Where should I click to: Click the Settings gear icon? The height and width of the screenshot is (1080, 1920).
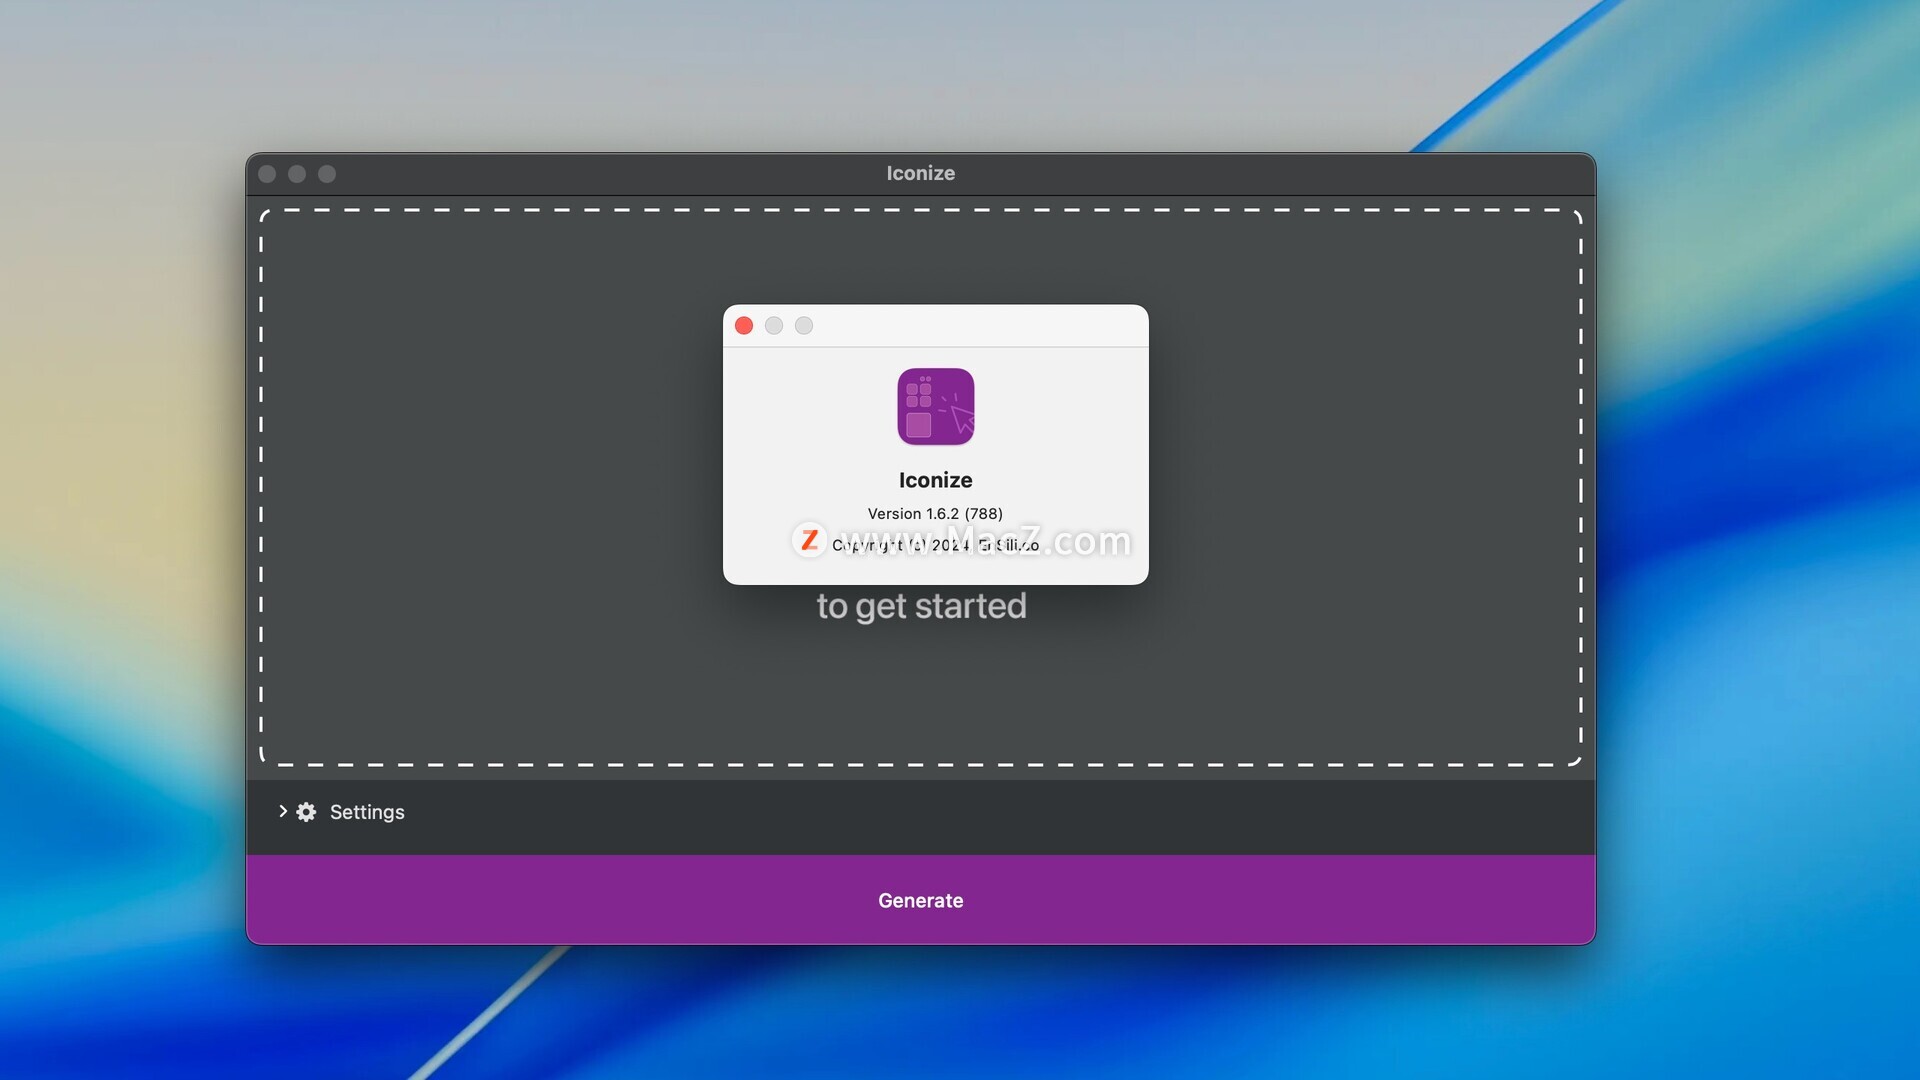pos(306,812)
